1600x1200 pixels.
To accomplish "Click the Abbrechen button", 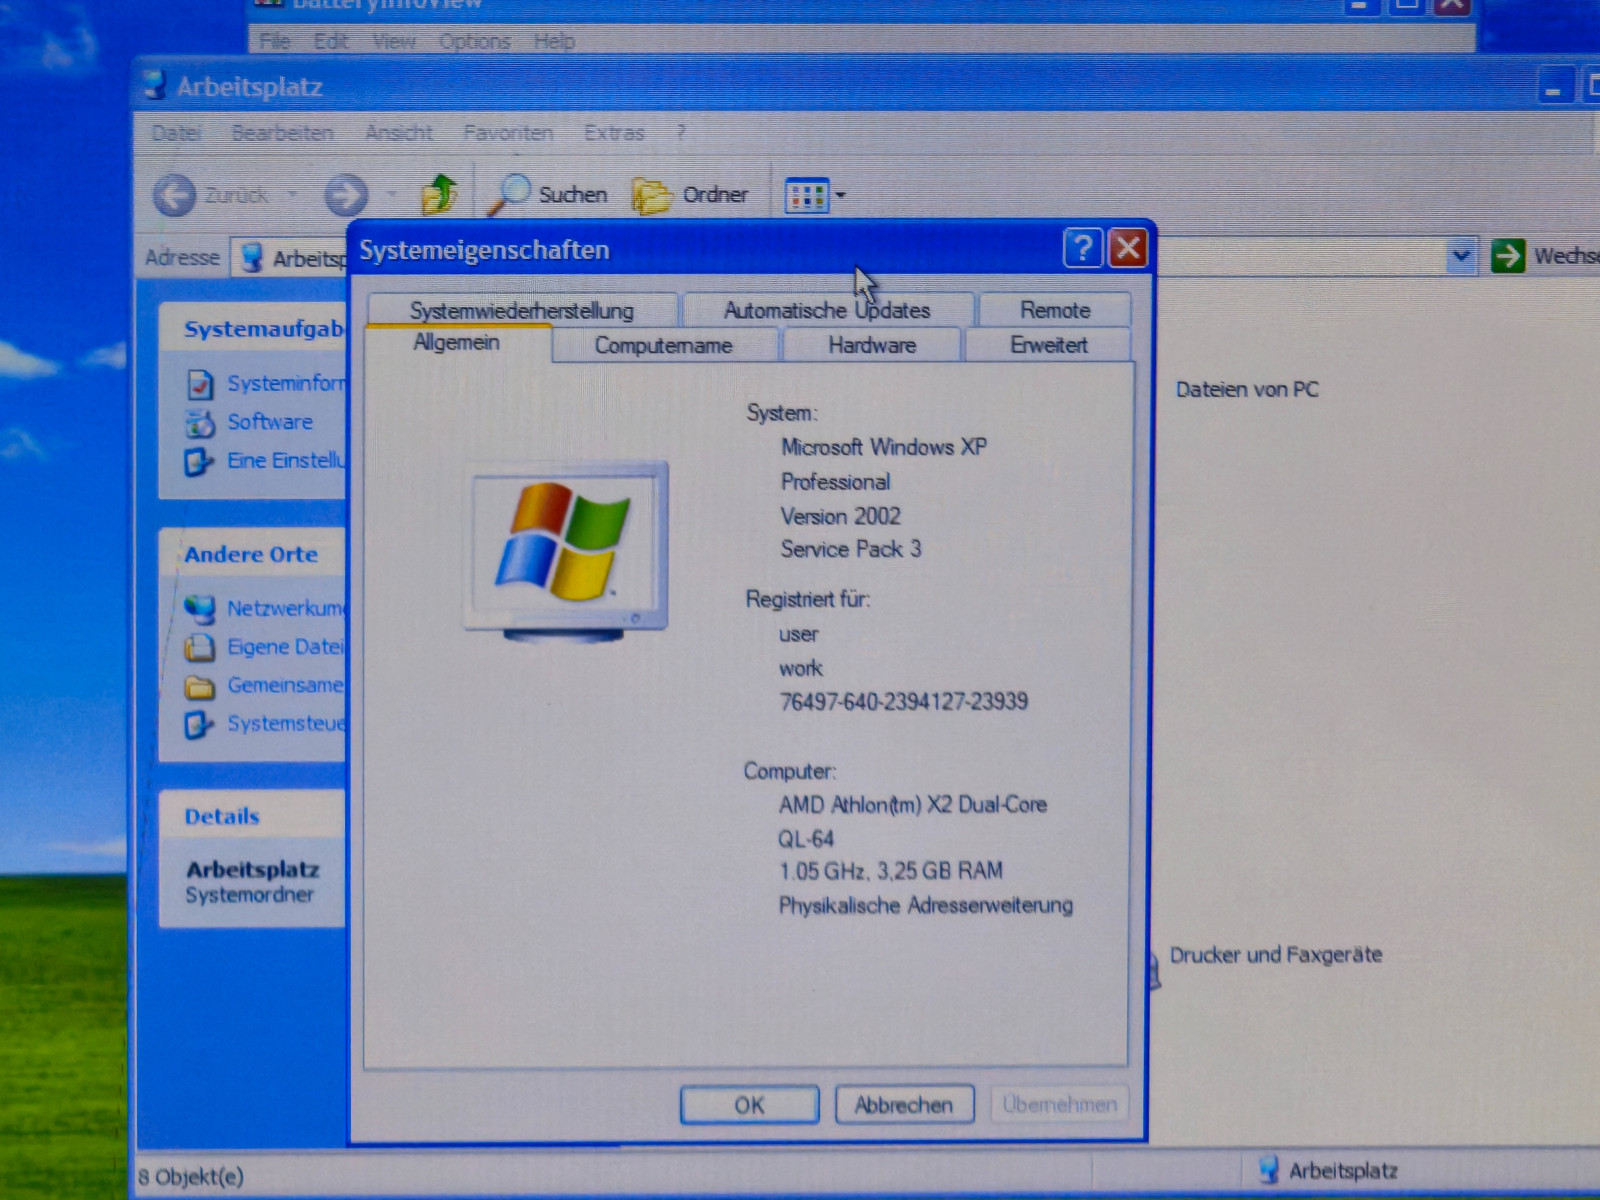I will tap(903, 1105).
